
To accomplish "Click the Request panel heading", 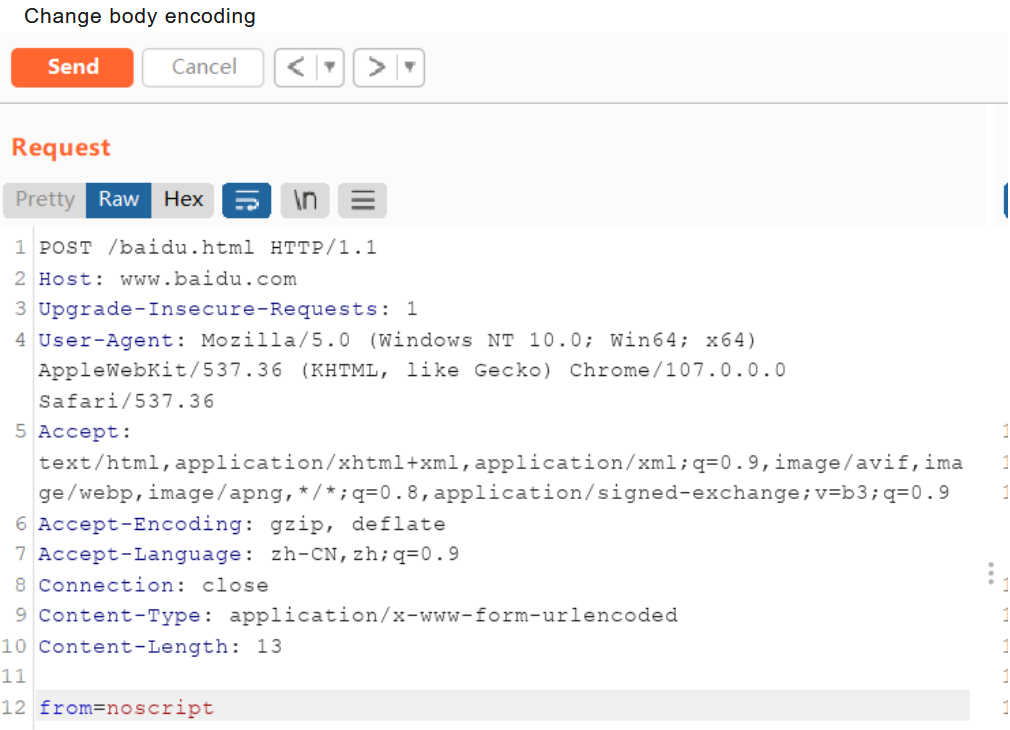I will coord(61,148).
